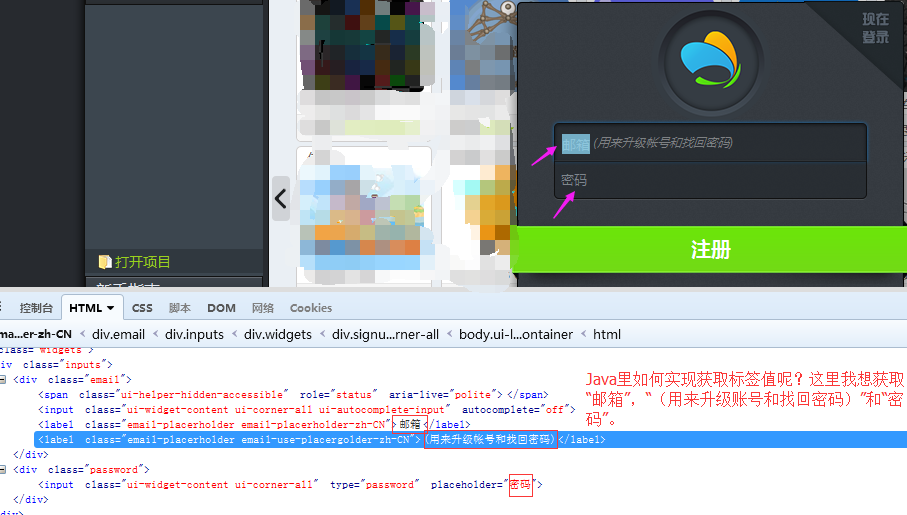Screen dimensions: 907x515
Task: Focus the 密码 password input field
Action: coord(710,180)
